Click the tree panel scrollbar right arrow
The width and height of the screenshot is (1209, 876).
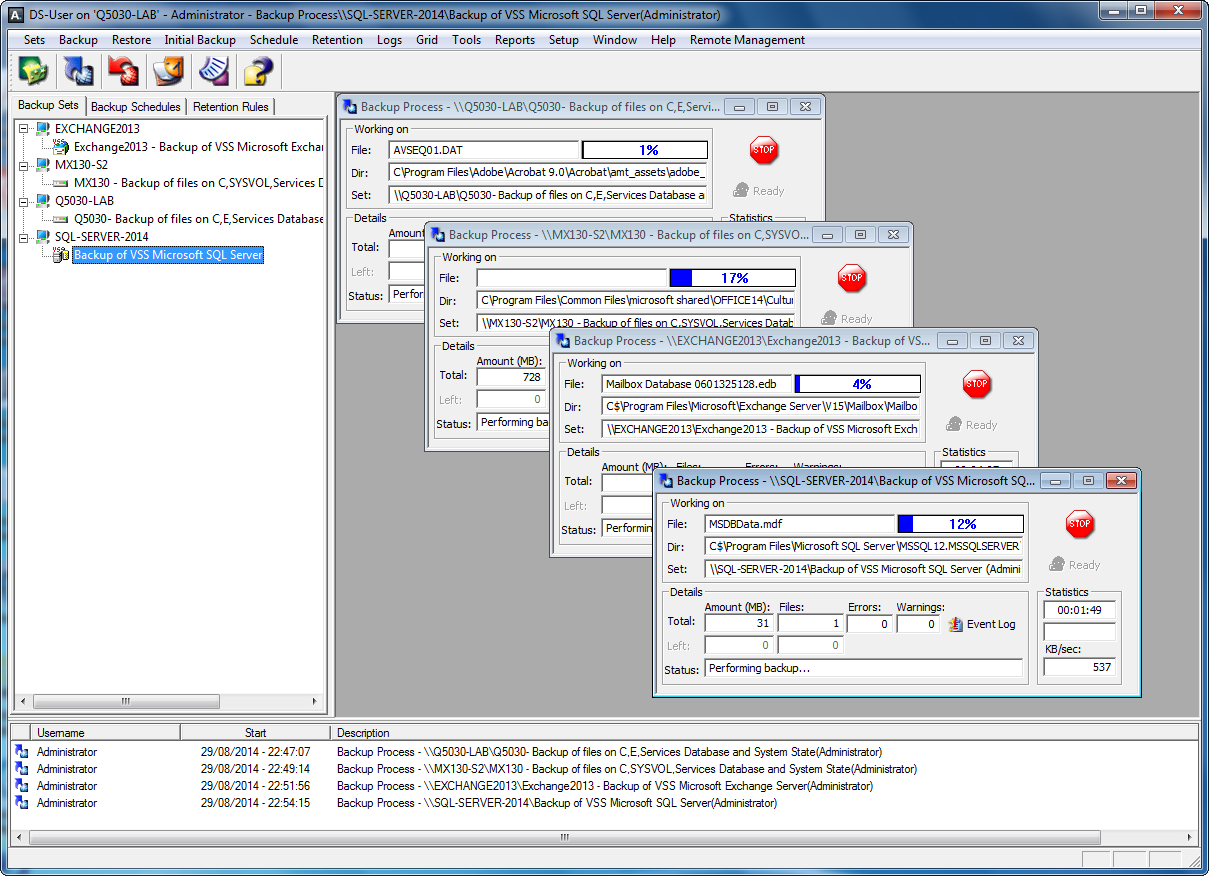point(315,702)
